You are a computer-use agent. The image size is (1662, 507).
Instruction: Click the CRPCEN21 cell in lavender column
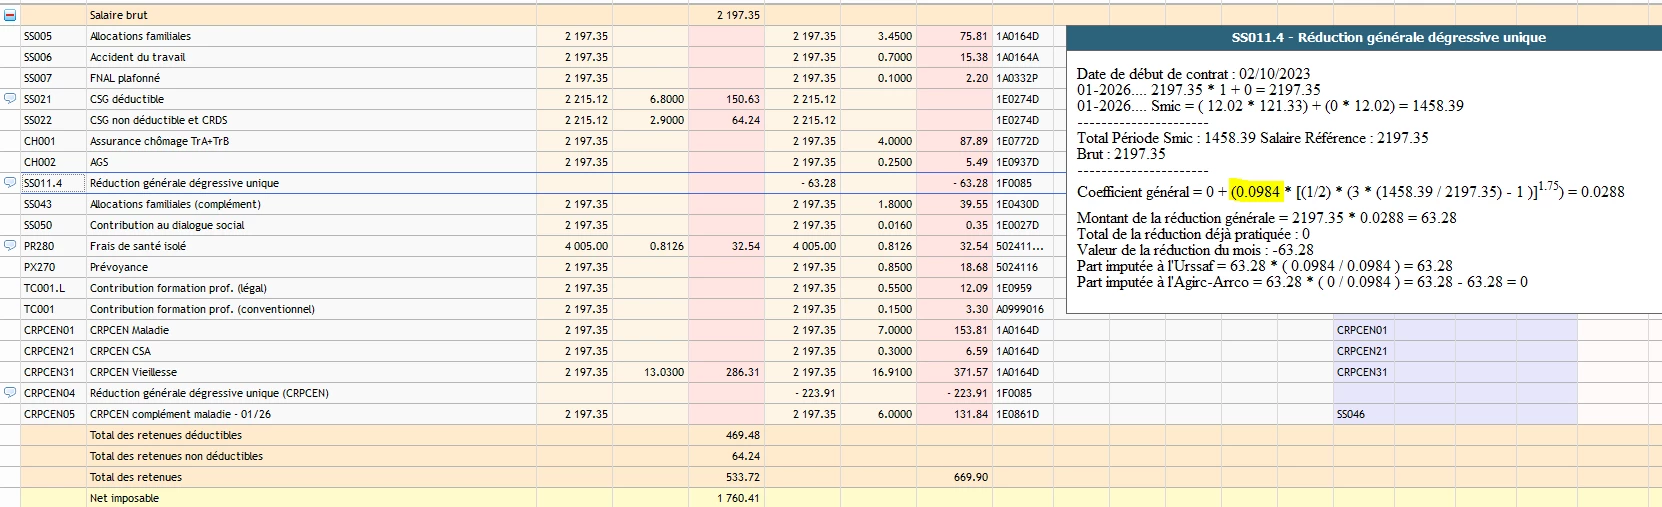pos(1362,351)
